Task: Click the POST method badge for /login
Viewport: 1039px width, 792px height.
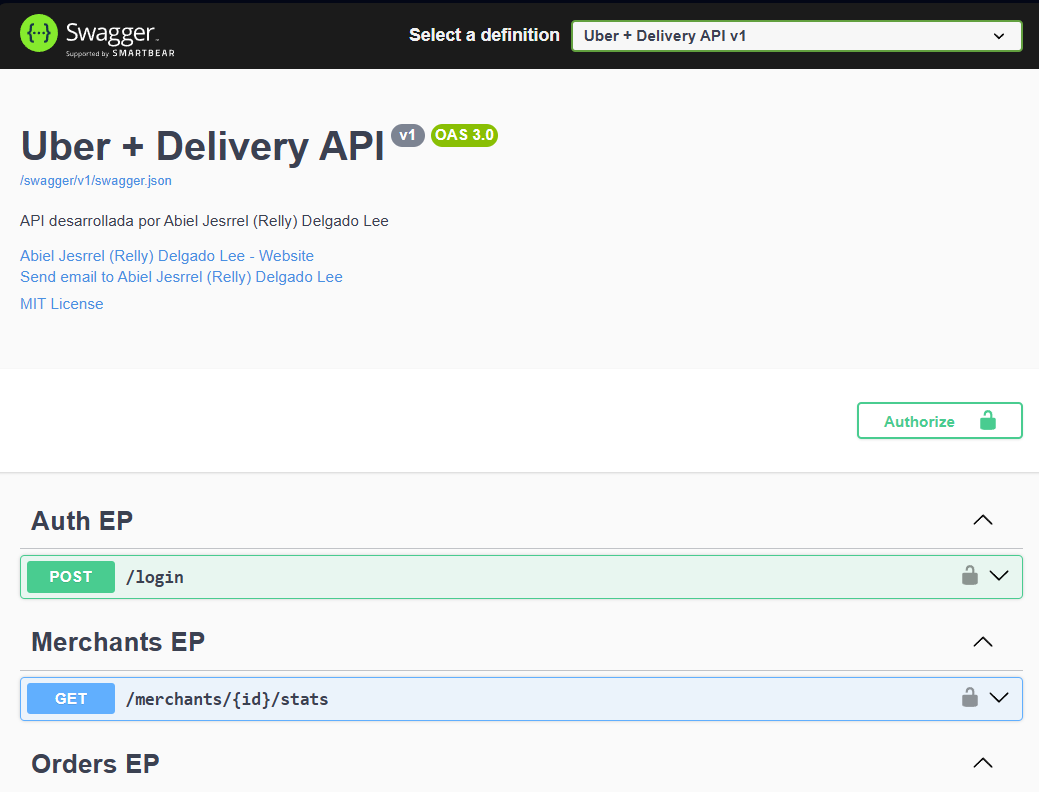Action: pyautogui.click(x=71, y=577)
